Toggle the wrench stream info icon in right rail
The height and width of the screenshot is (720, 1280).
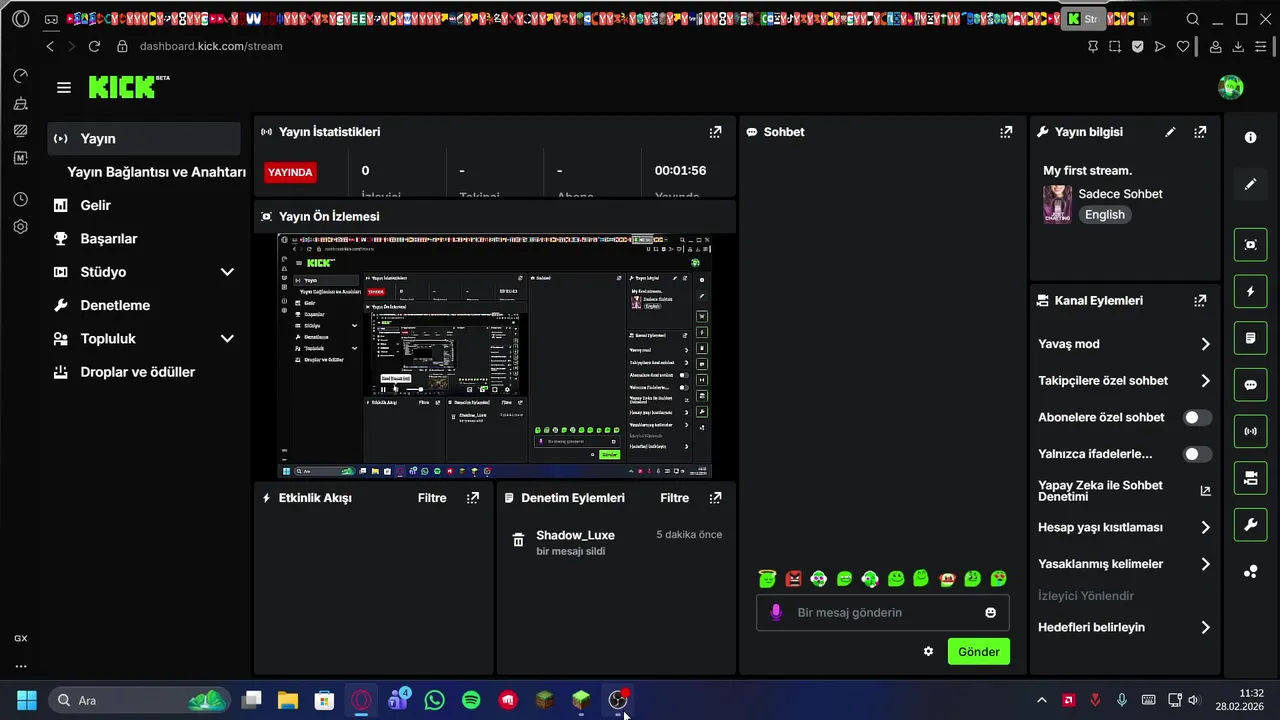(x=1250, y=525)
